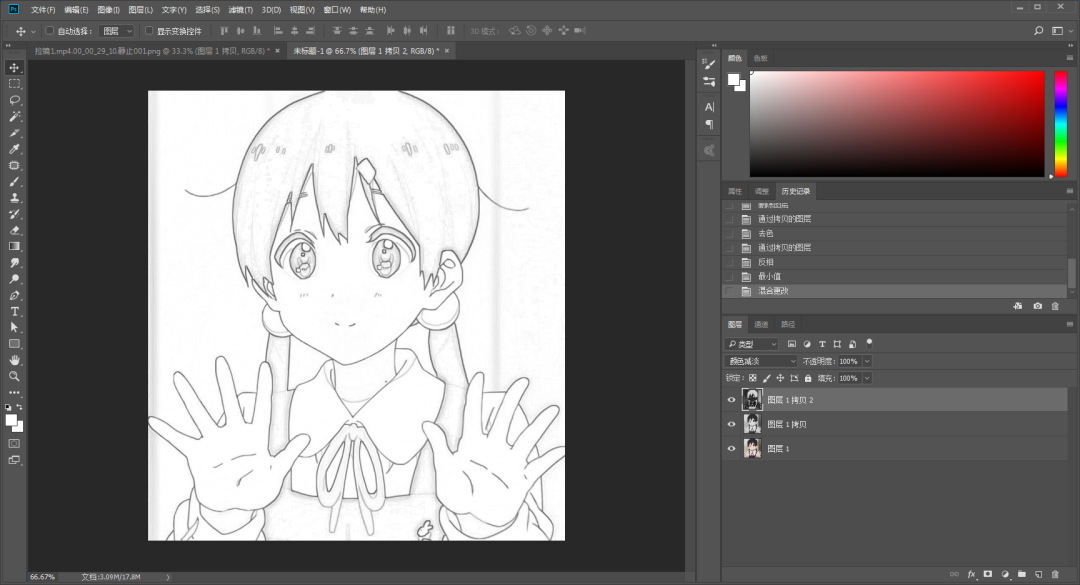Screen dimensions: 1080x585
Task: Open the search magnifier in options bar
Action: (x=1039, y=31)
